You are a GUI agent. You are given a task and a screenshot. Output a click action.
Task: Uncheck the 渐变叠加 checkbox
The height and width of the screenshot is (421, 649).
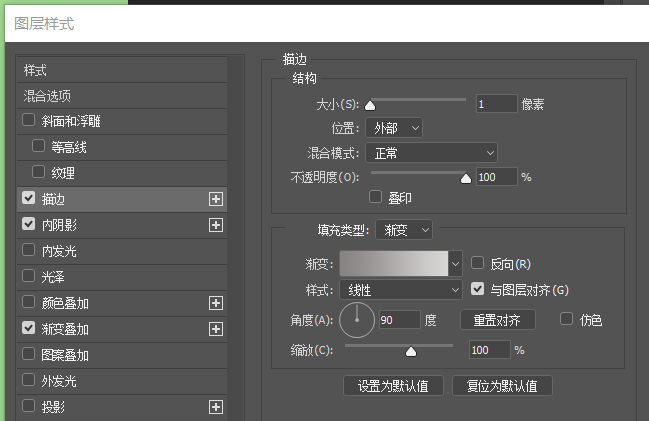coord(29,328)
